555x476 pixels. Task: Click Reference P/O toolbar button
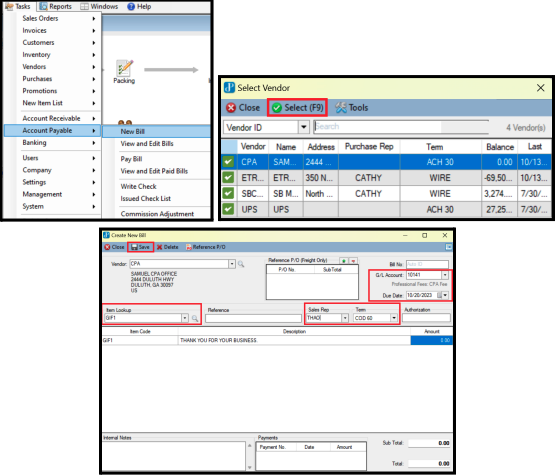206,247
